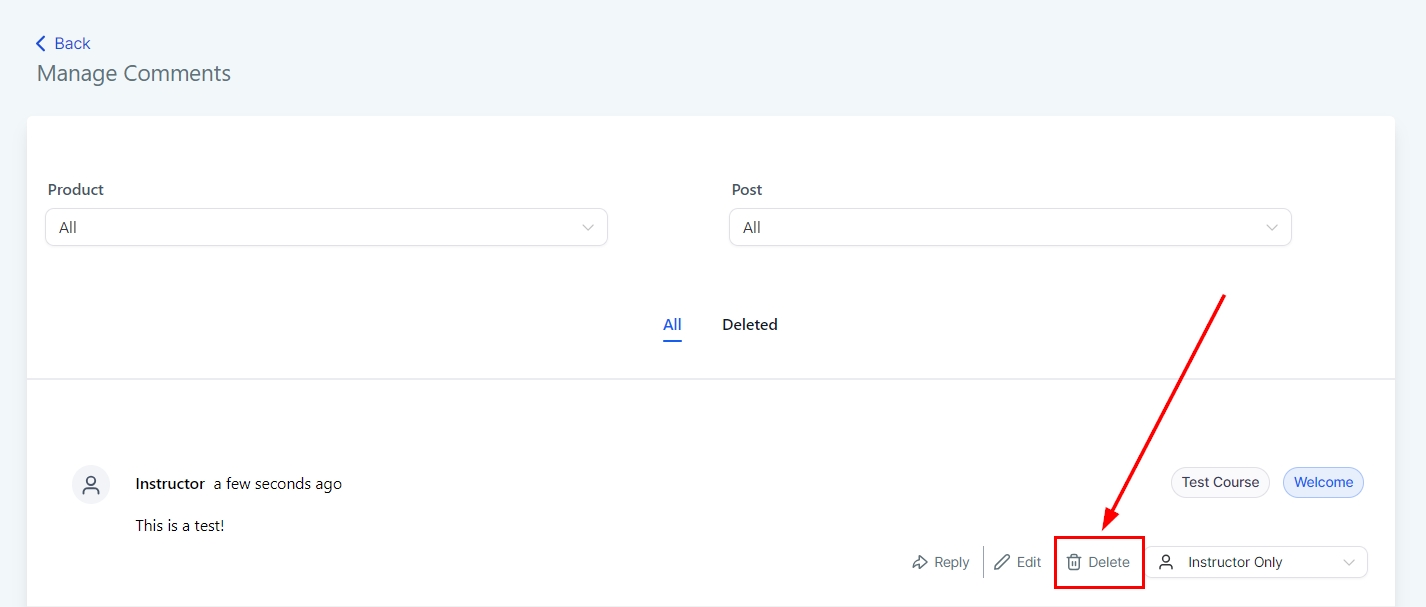Click the commenter's user avatar icon
This screenshot has width=1426, height=607.
pyautogui.click(x=91, y=485)
